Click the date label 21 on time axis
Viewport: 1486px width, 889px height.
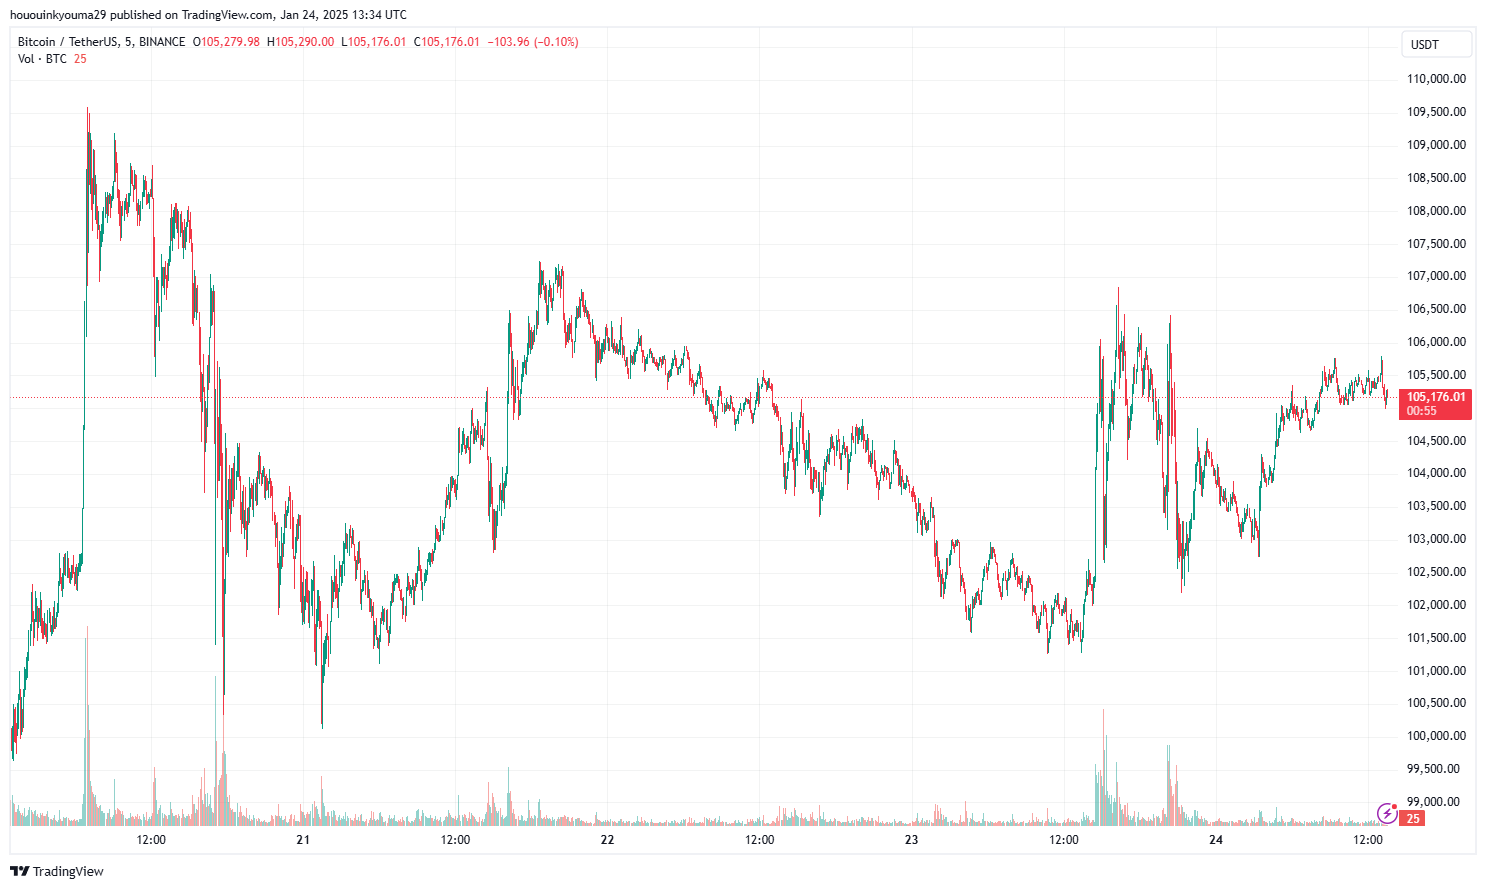303,840
